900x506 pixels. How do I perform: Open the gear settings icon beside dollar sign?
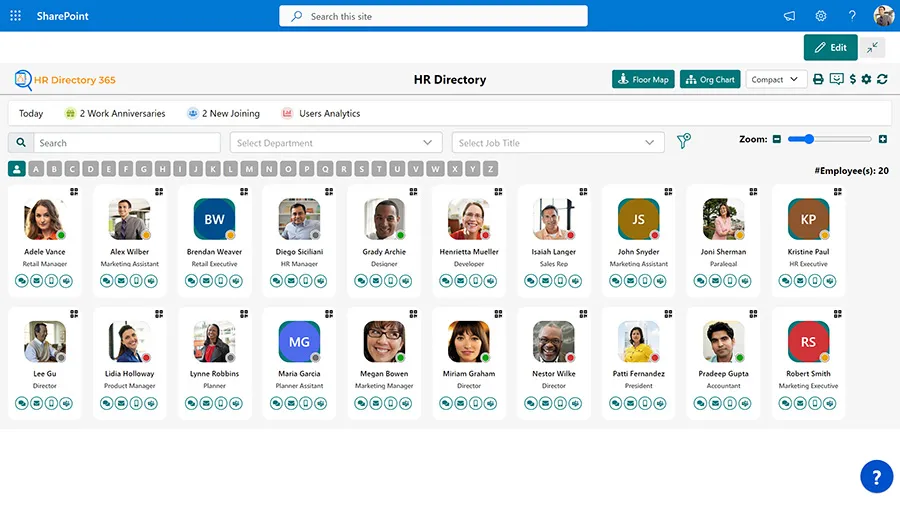coord(866,79)
